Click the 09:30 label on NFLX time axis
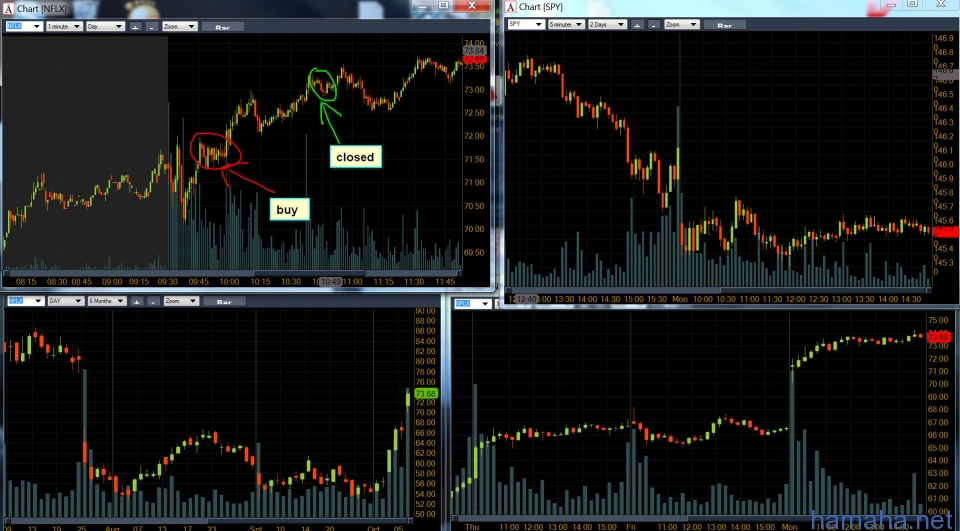960x531 pixels. click(x=168, y=282)
